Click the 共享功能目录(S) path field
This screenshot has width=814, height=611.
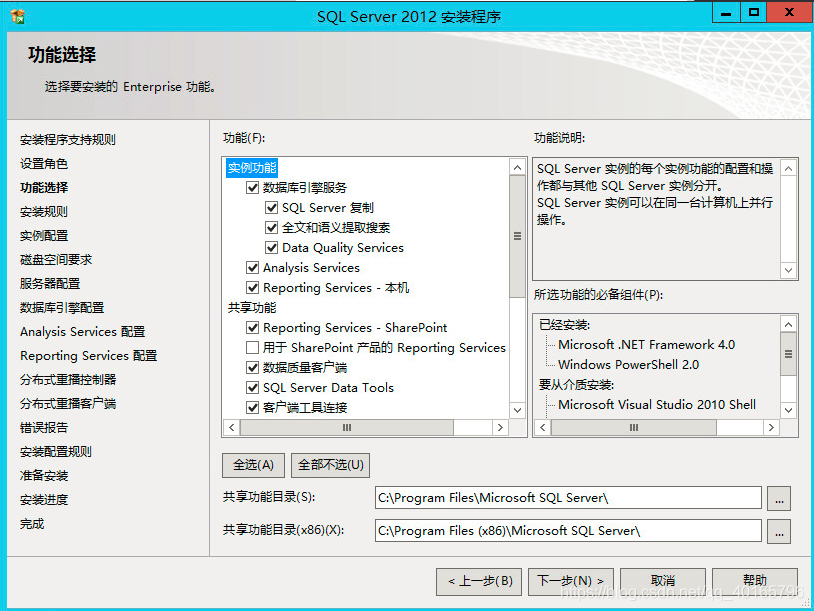568,498
